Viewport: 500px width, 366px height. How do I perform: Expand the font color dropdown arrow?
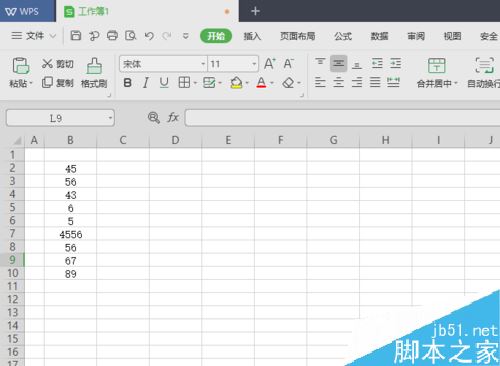(x=272, y=83)
